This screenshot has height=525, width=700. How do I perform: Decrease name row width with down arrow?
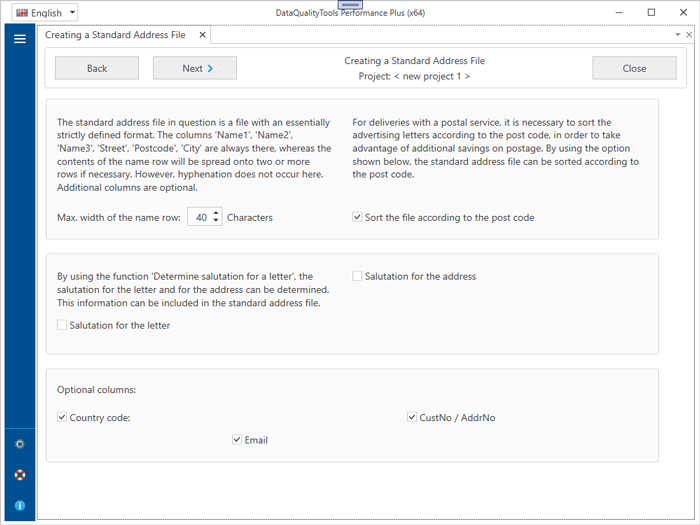[x=216, y=221]
